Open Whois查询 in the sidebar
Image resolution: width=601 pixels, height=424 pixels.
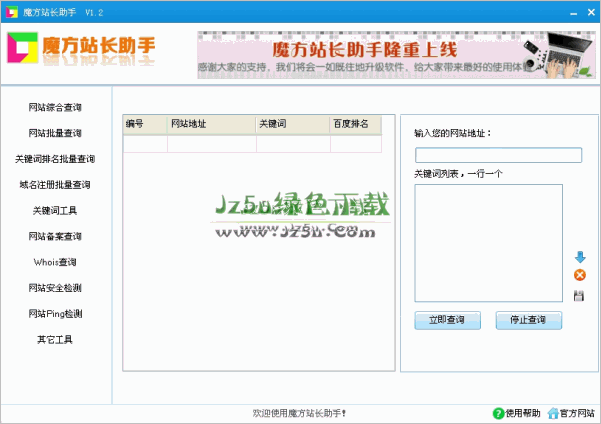point(55,262)
